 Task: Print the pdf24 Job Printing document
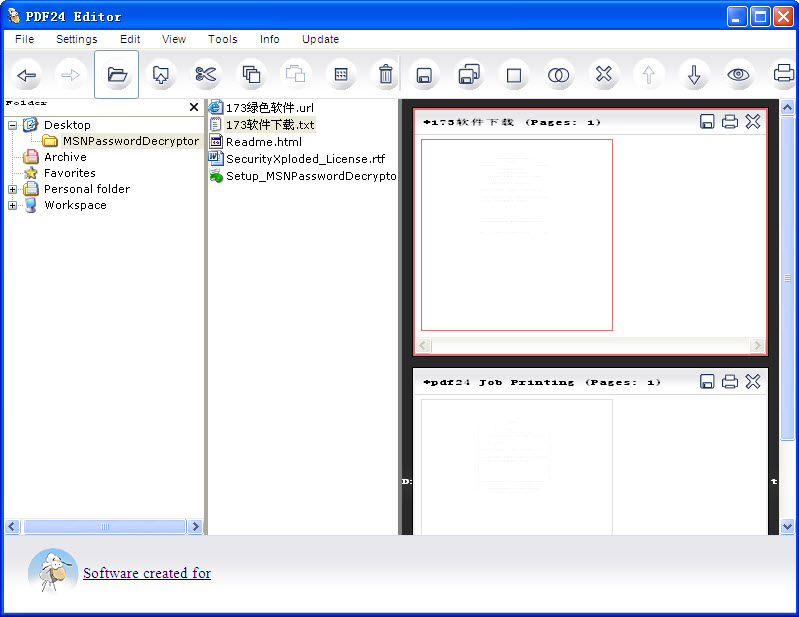point(730,382)
